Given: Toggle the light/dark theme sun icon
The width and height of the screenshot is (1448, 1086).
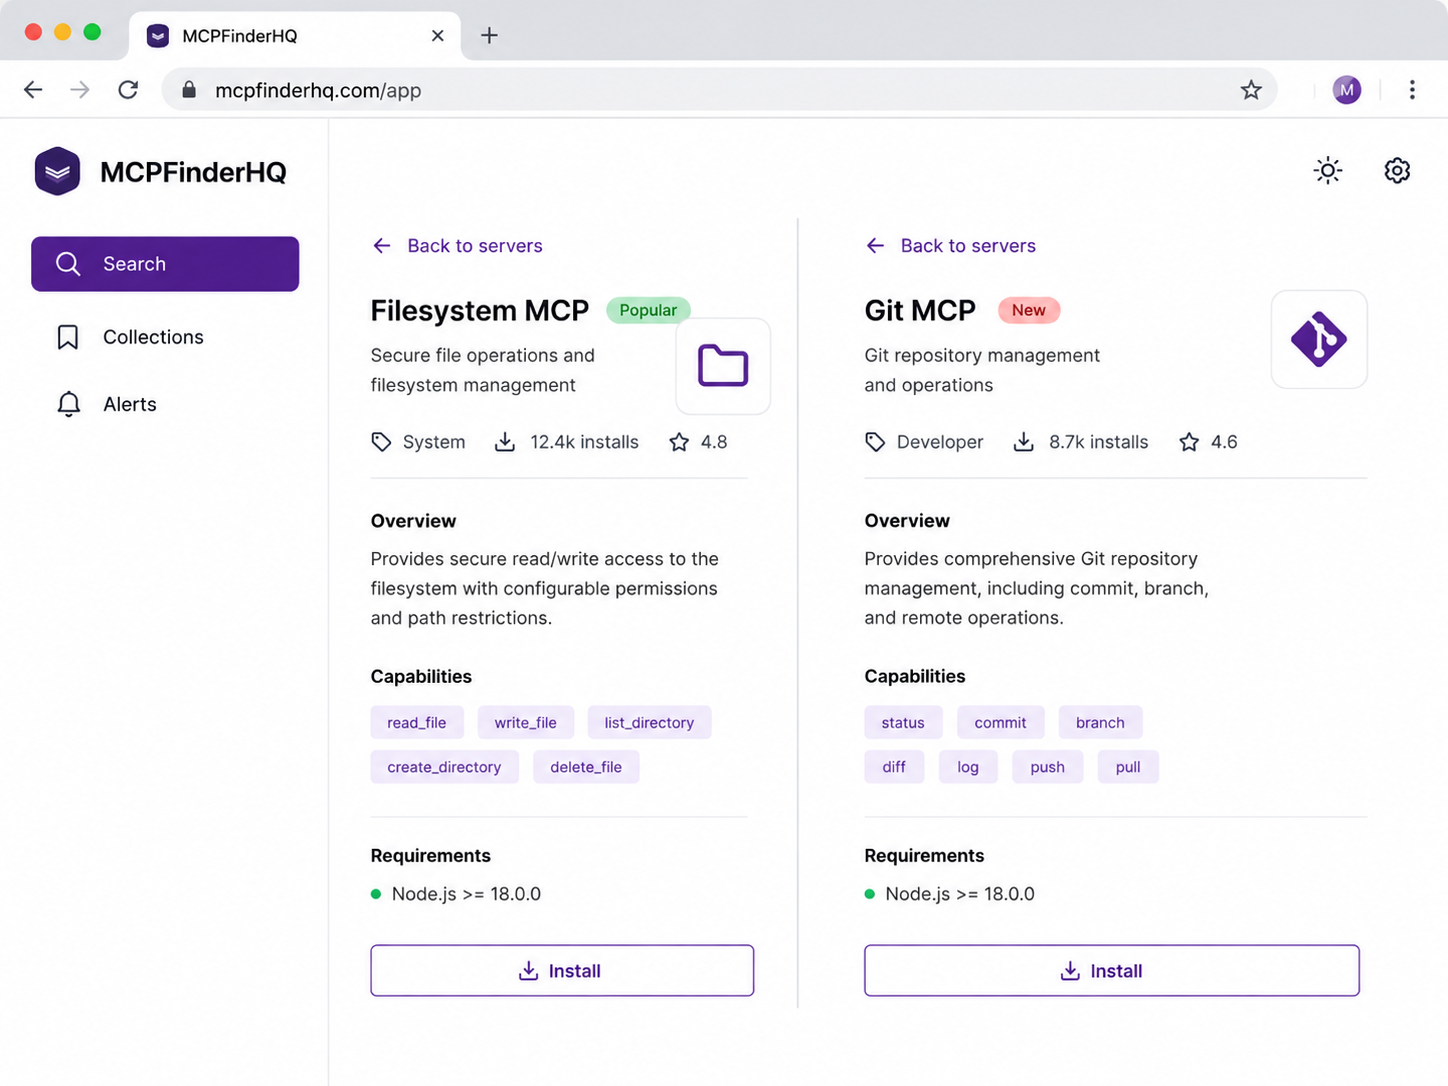Looking at the screenshot, I should pyautogui.click(x=1328, y=171).
